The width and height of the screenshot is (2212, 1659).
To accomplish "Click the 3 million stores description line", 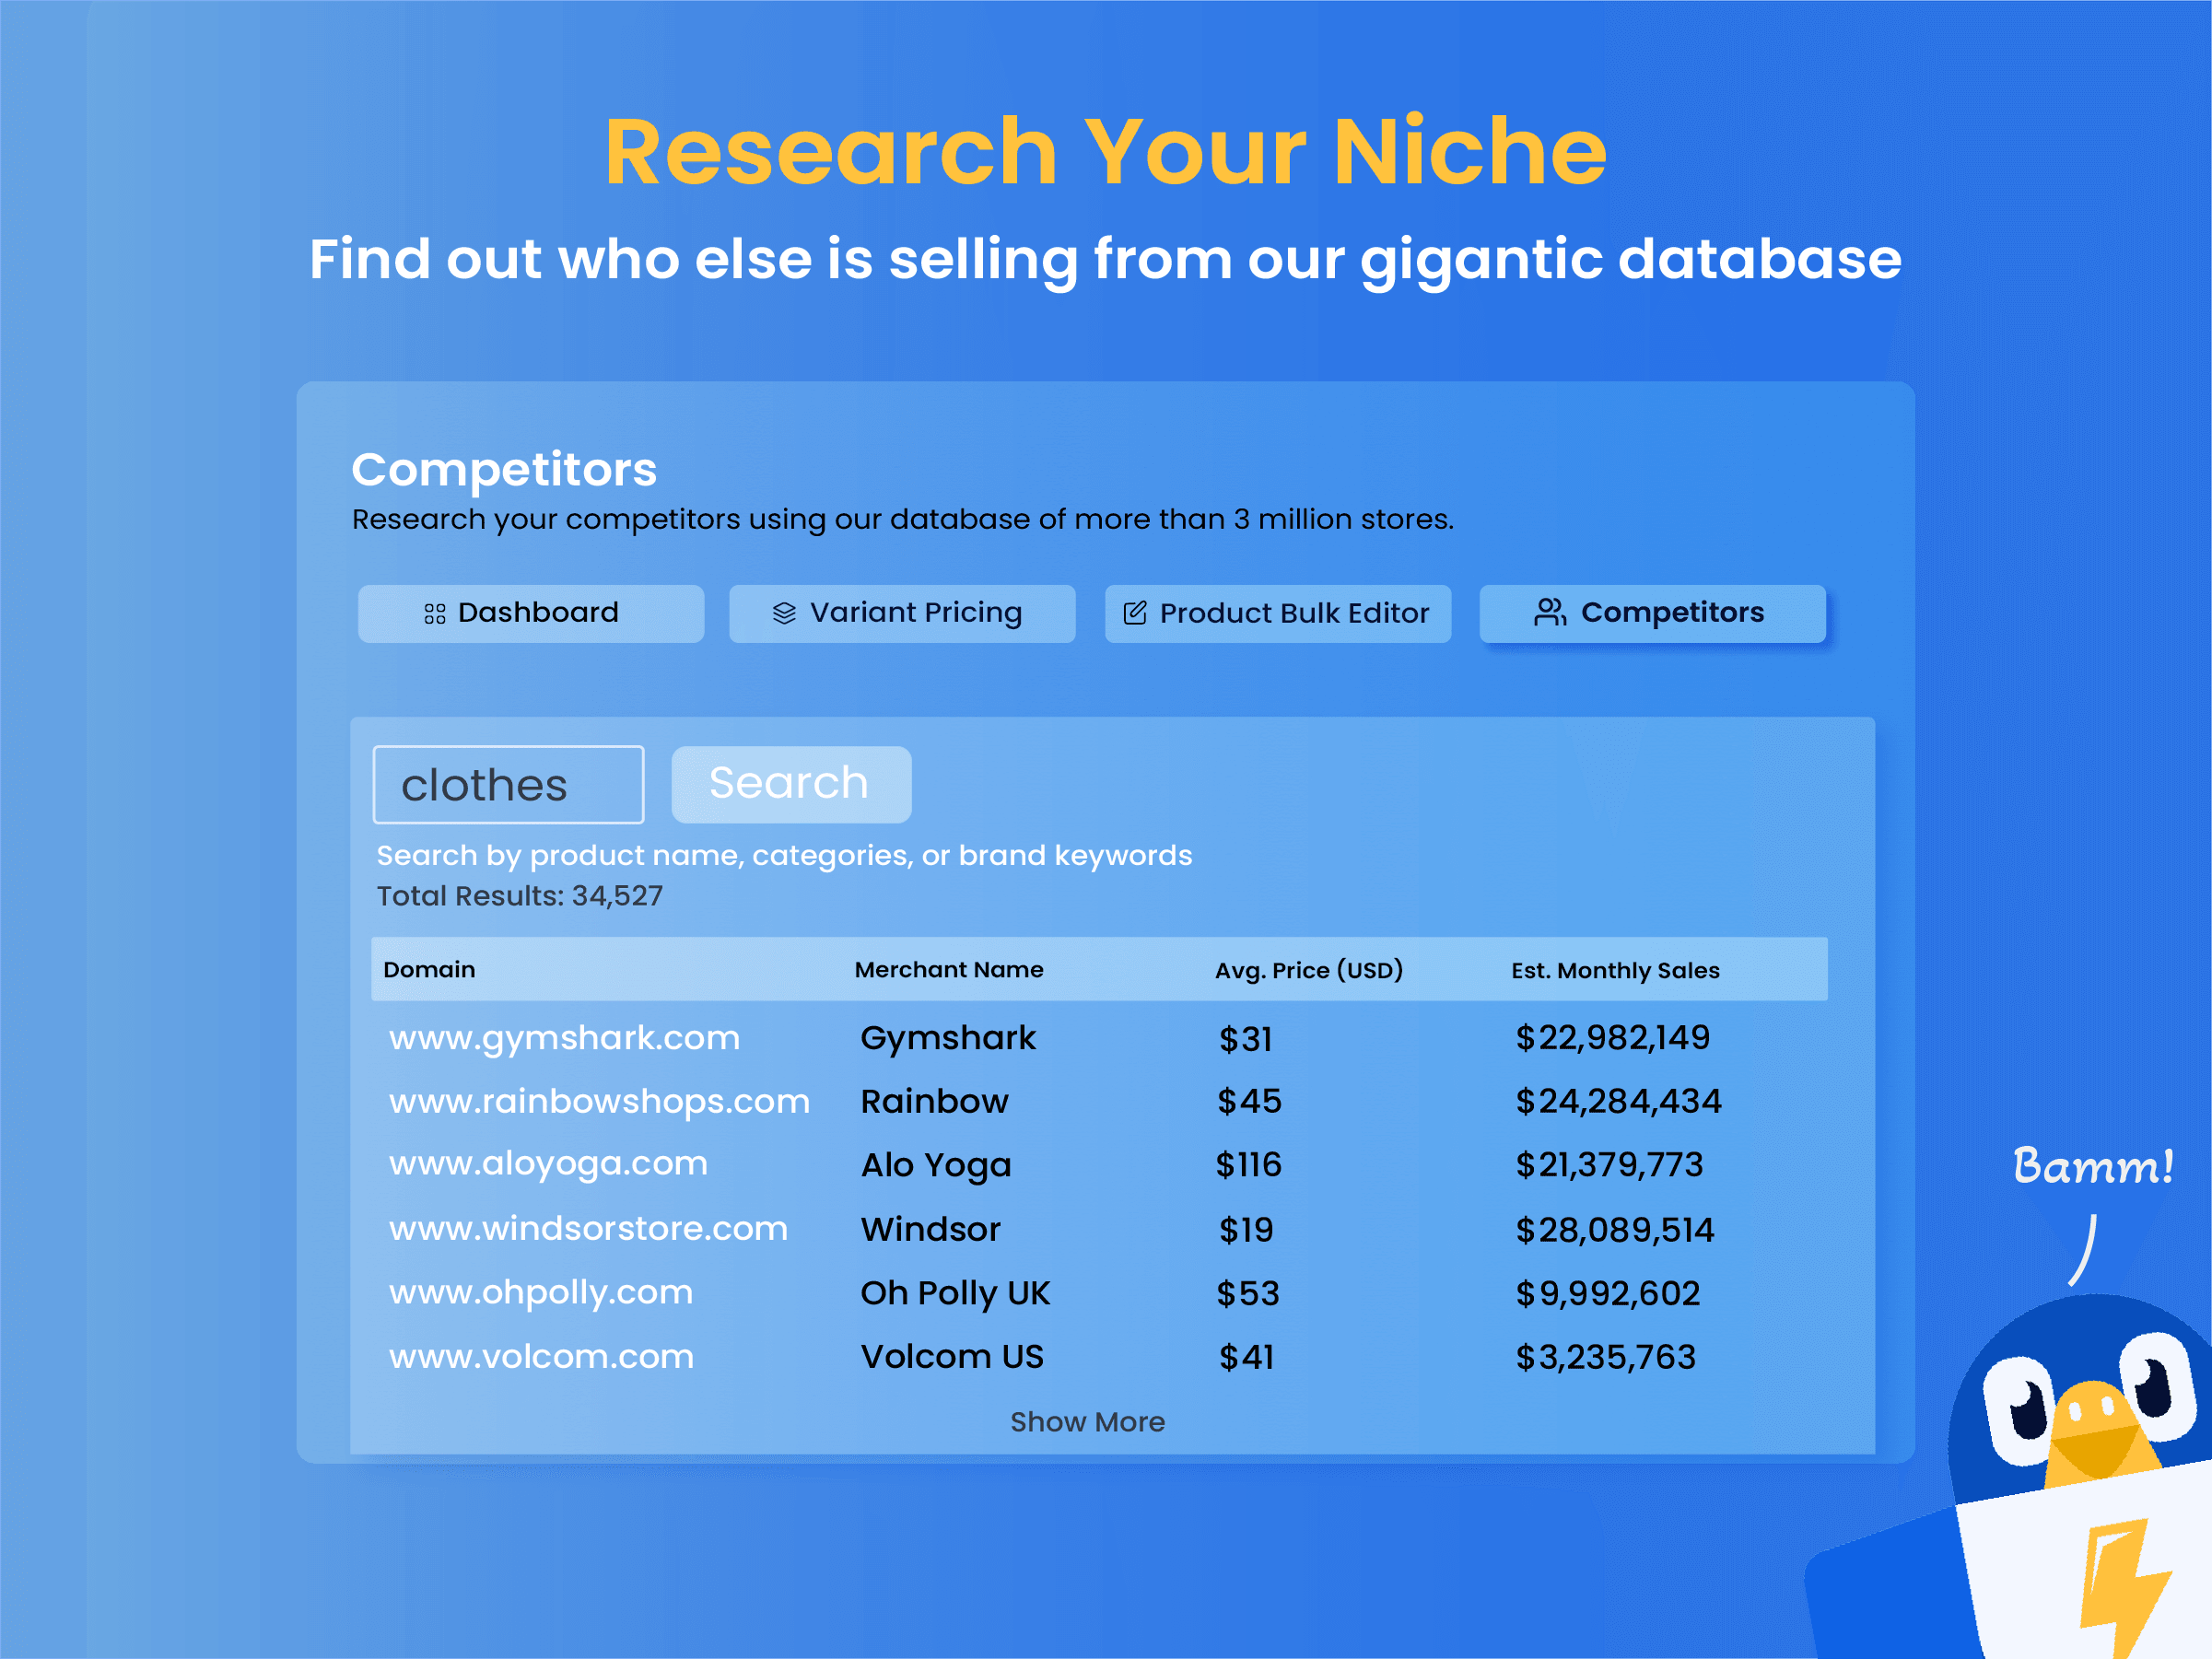I will (903, 520).
